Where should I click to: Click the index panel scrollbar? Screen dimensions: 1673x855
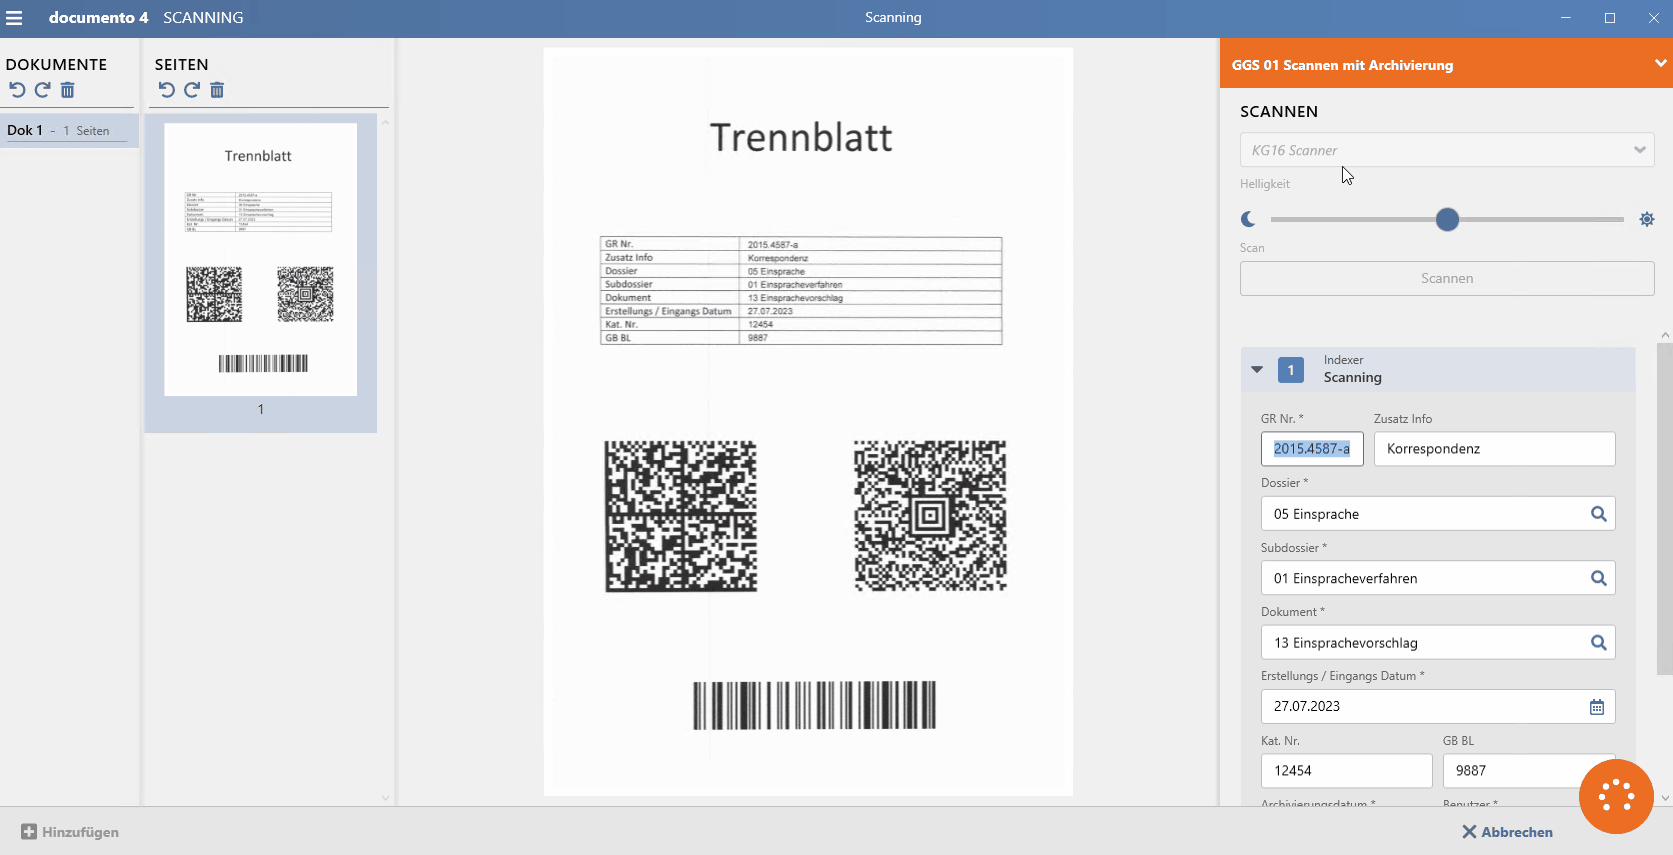coord(1665,508)
